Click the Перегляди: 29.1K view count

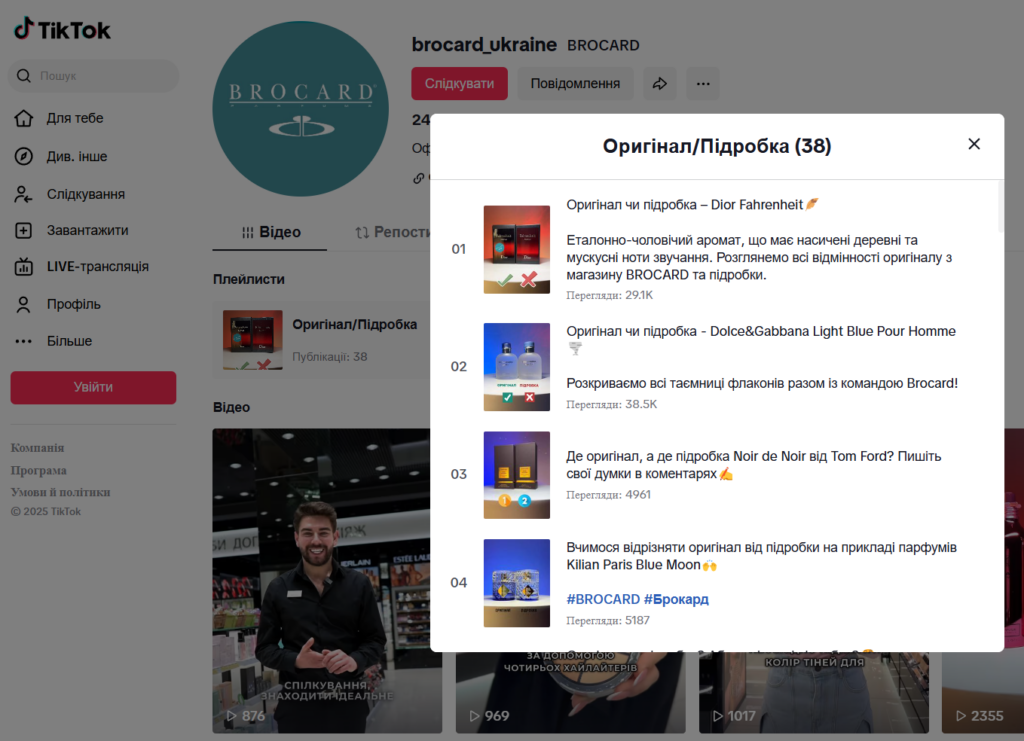pyautogui.click(x=609, y=295)
